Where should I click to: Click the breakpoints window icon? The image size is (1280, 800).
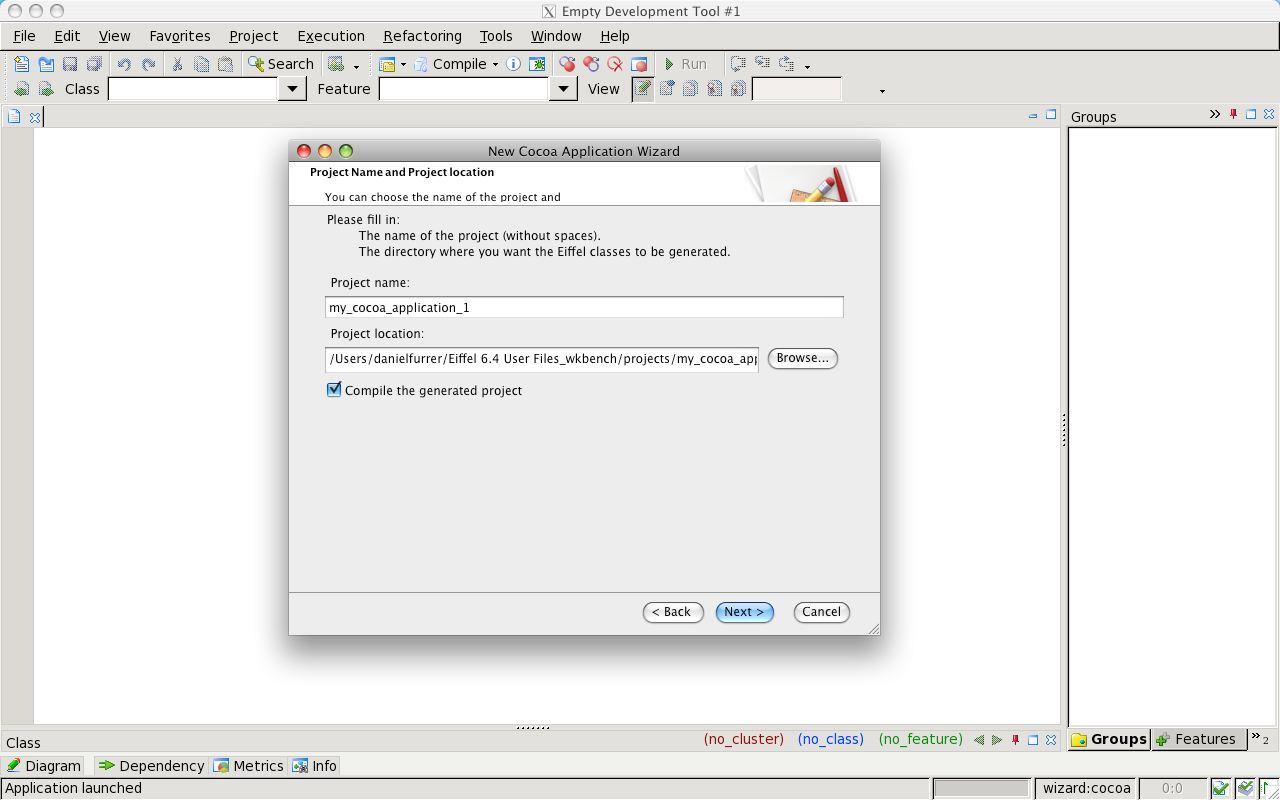click(639, 64)
